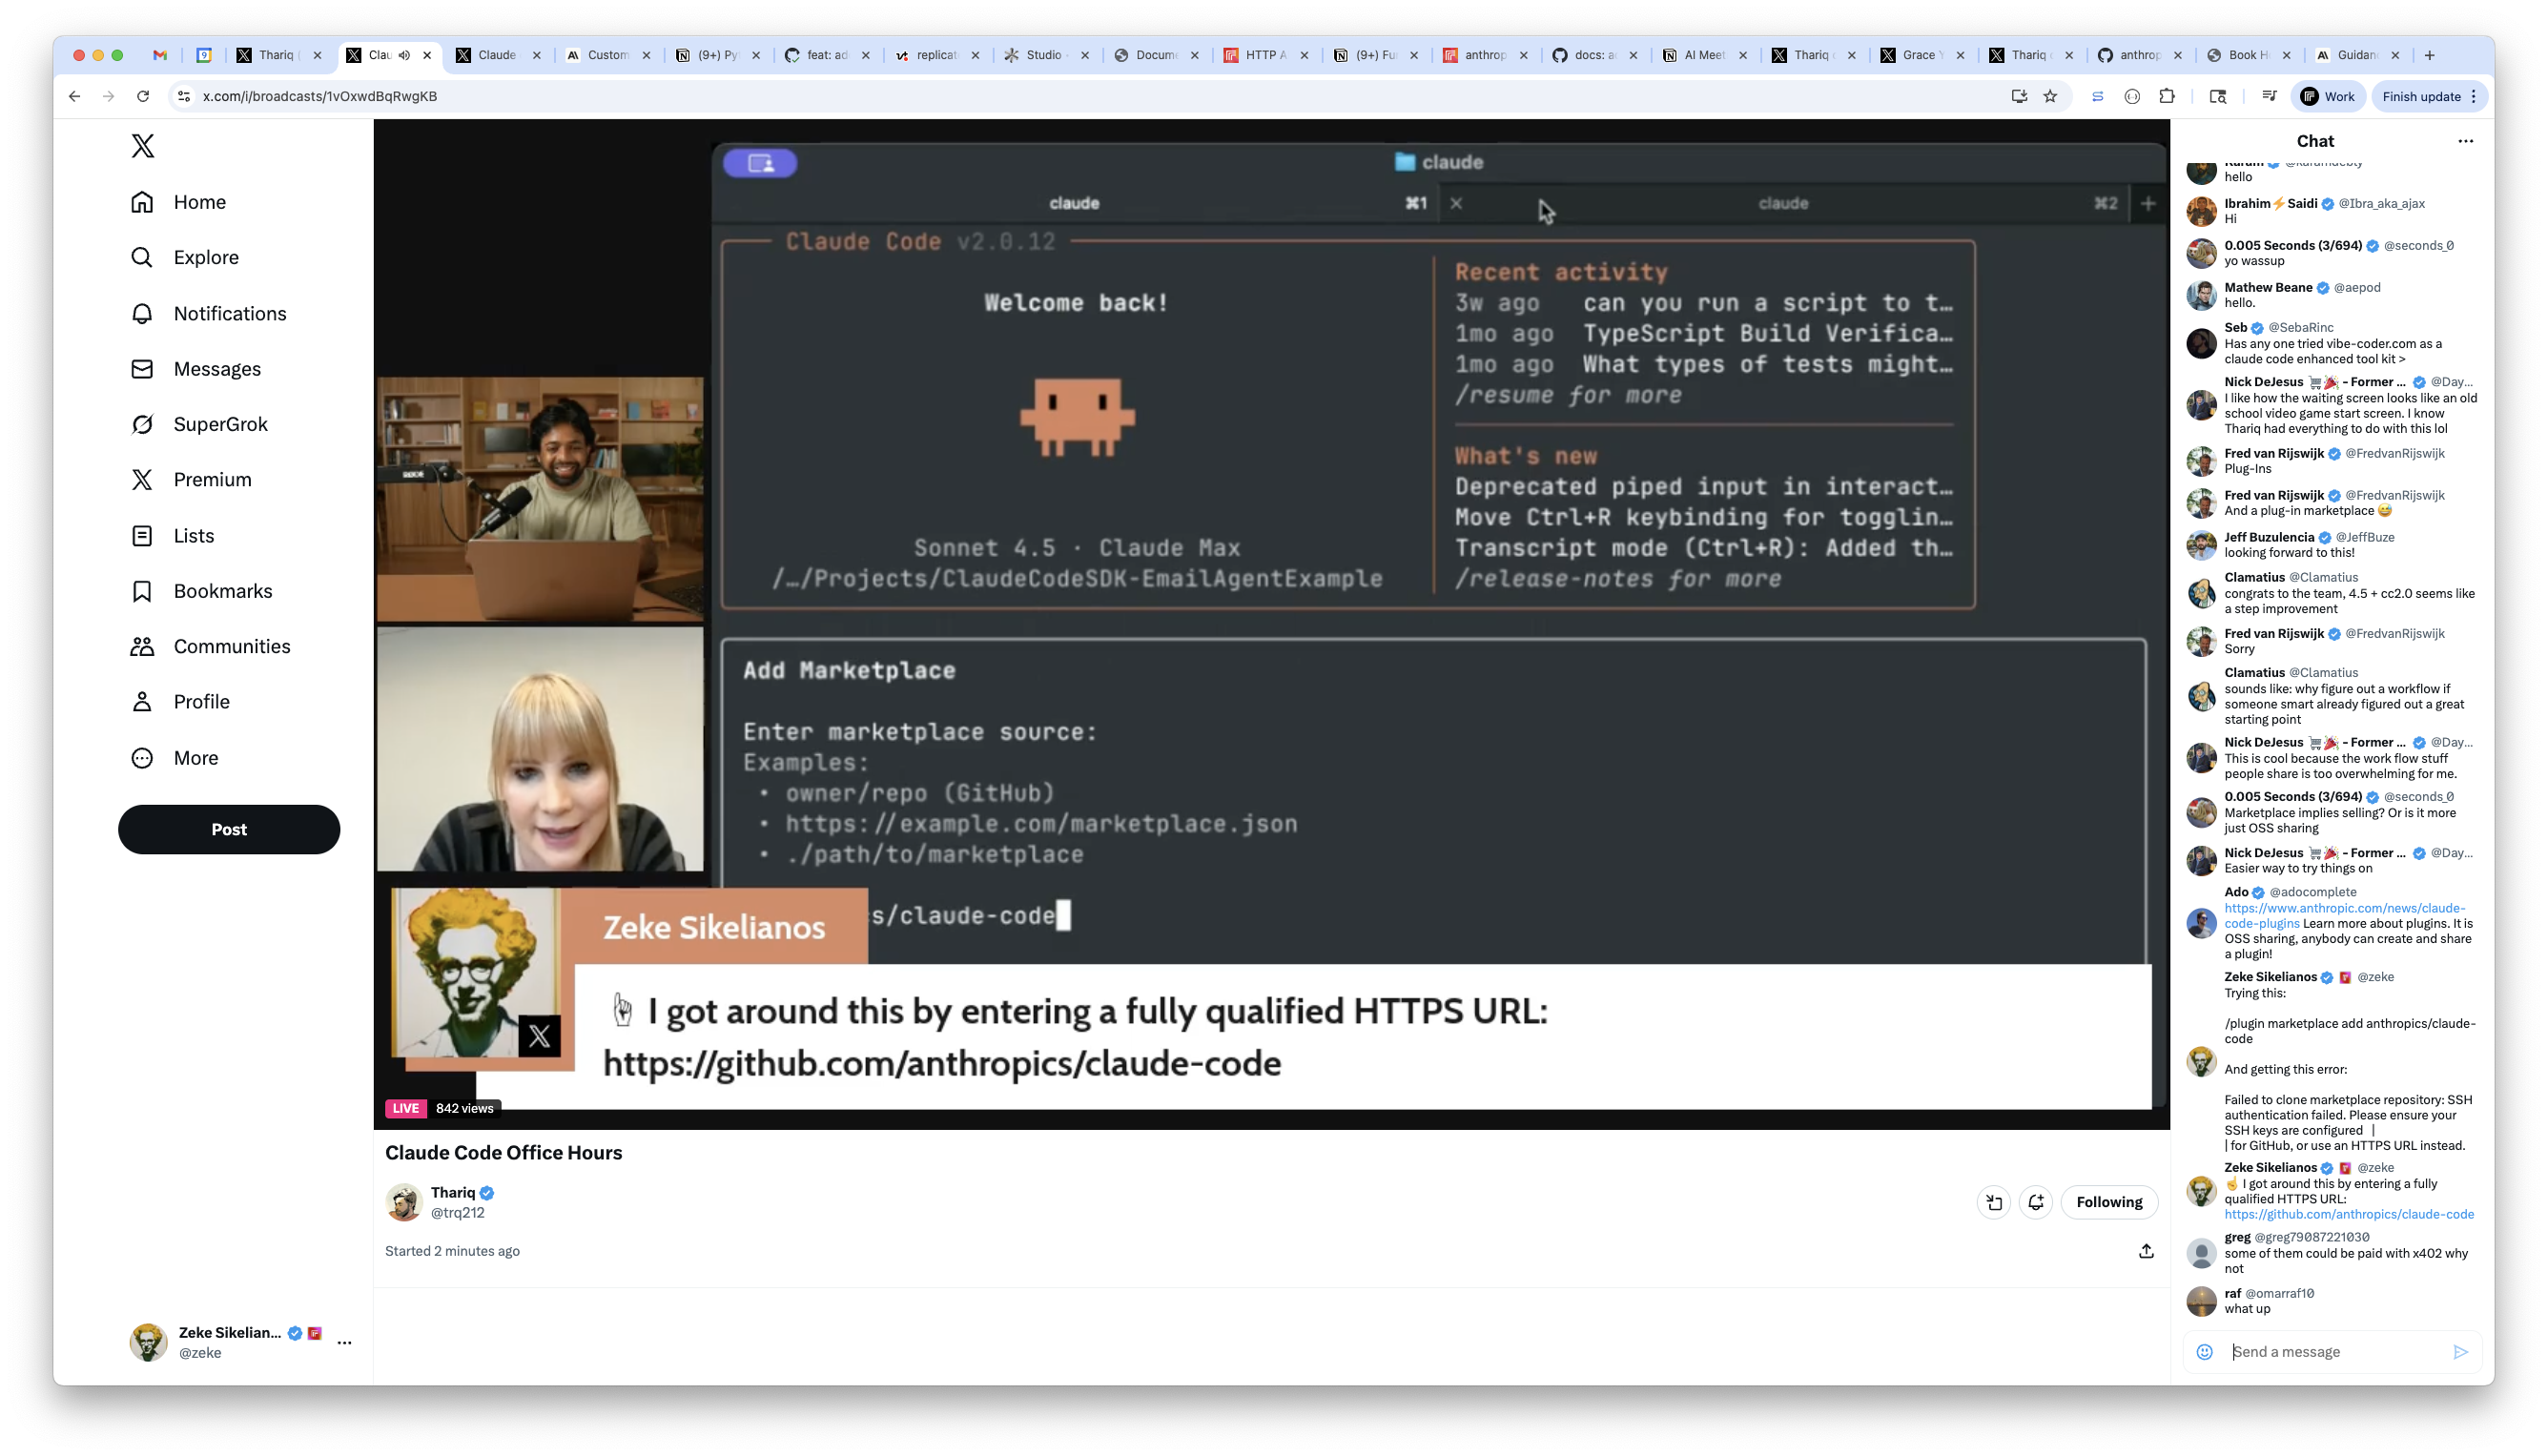
Task: Switch to the Studio browser tab
Action: 1042,55
